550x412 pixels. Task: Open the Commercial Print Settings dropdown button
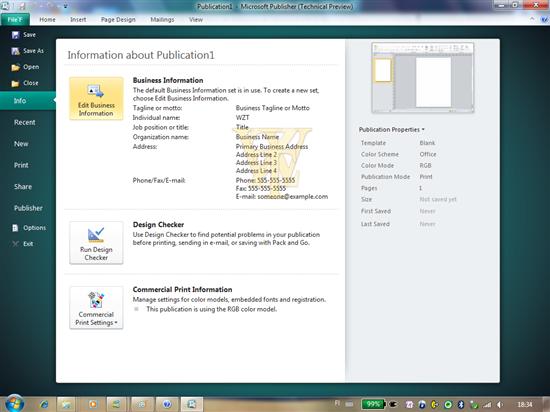(96, 308)
